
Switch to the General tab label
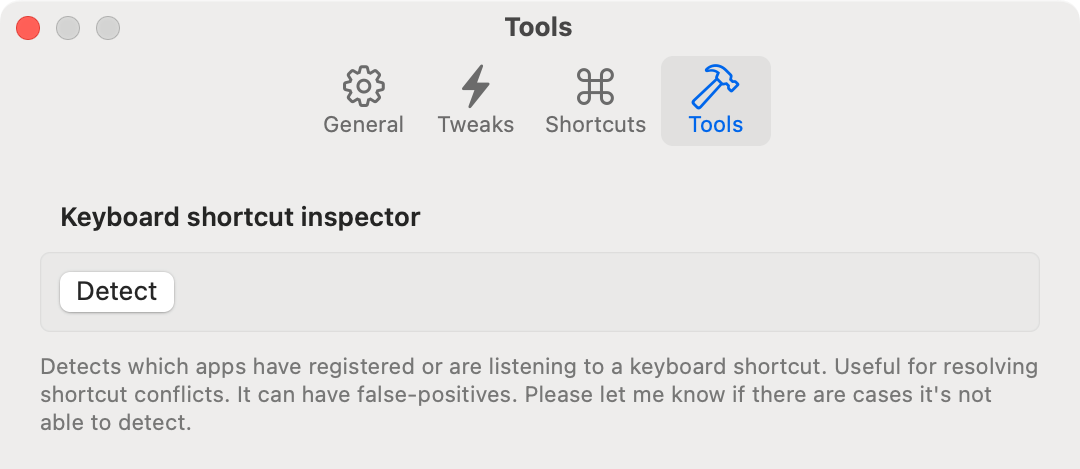click(363, 125)
